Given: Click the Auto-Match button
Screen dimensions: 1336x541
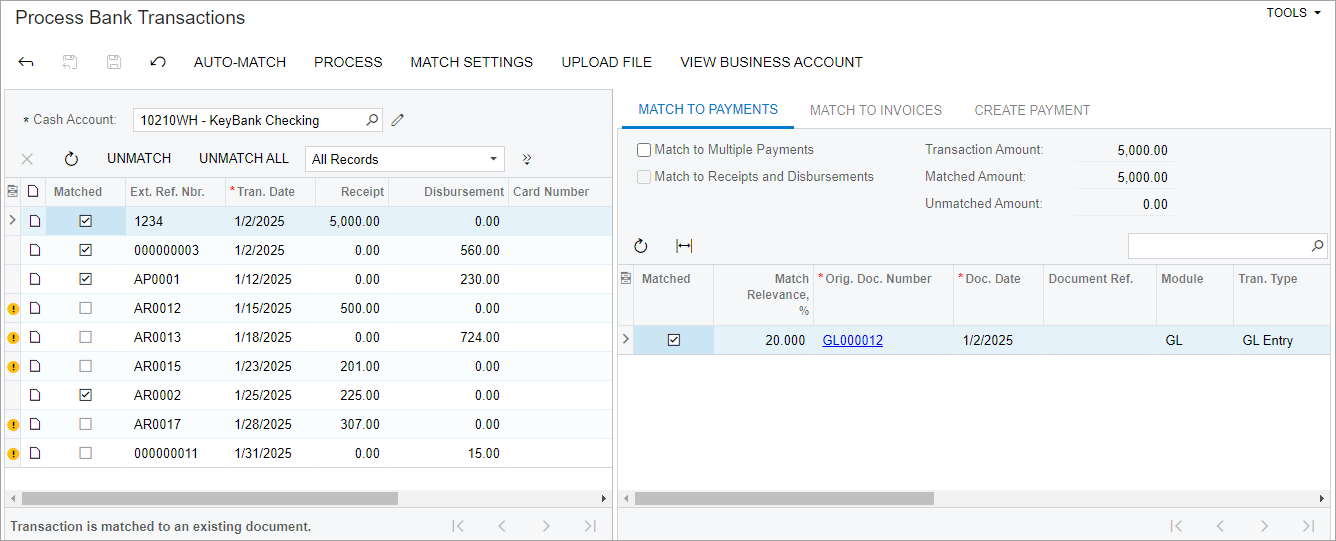Looking at the screenshot, I should tap(240, 62).
